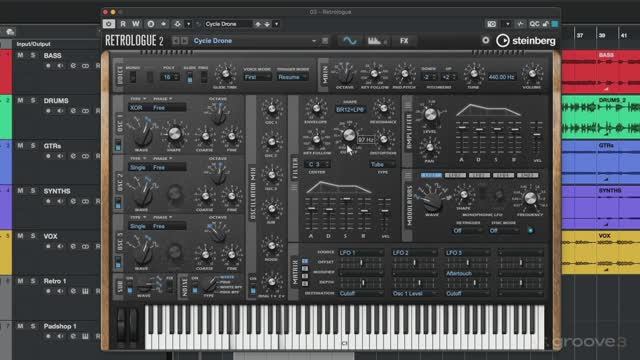Enable record on the BASS track
640x360 pixels.
coord(48,66)
